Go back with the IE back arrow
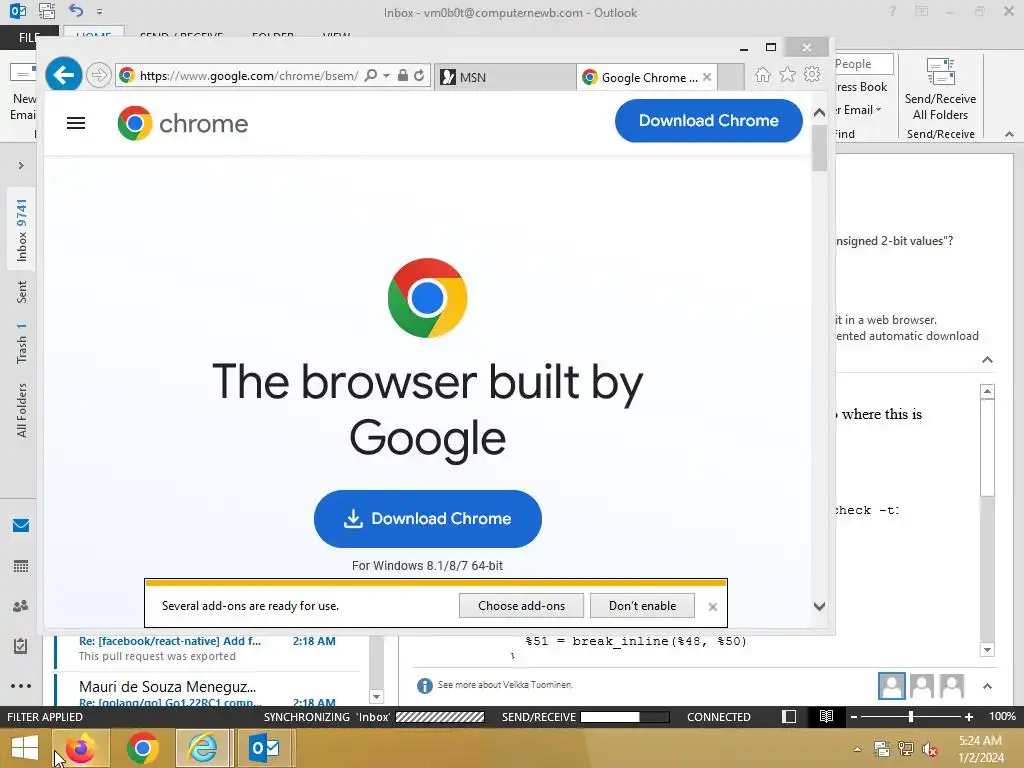Image resolution: width=1024 pixels, height=768 pixels. (63, 75)
